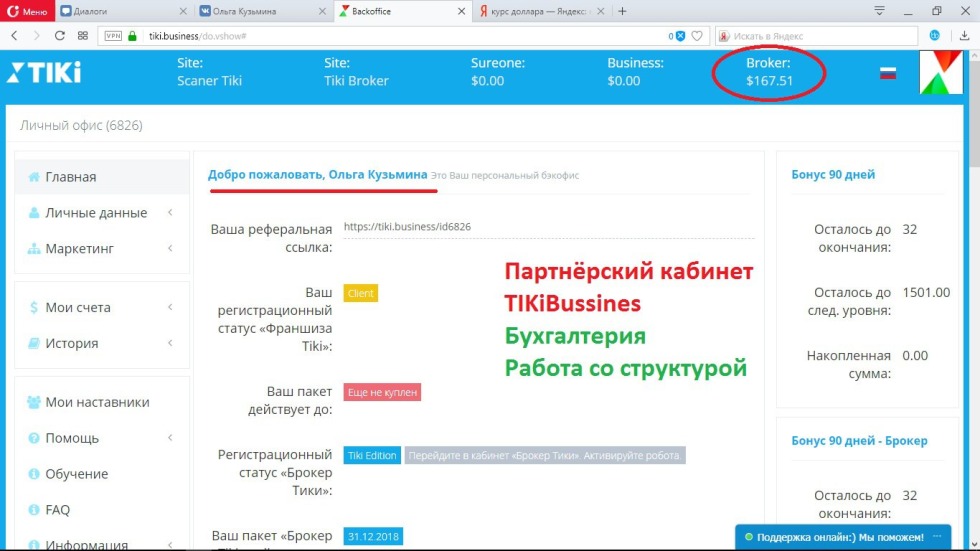Click the heart bookmark icon in address bar
This screenshot has width=980, height=551.
(x=697, y=35)
